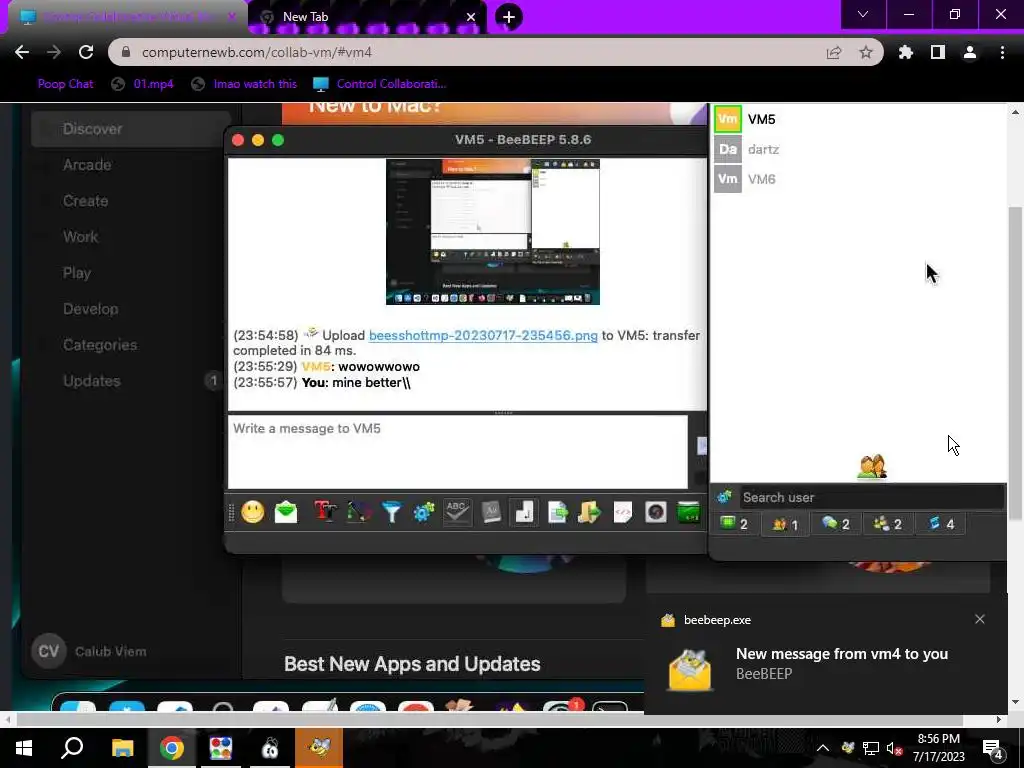Select VM5 in the user list

click(x=858, y=120)
